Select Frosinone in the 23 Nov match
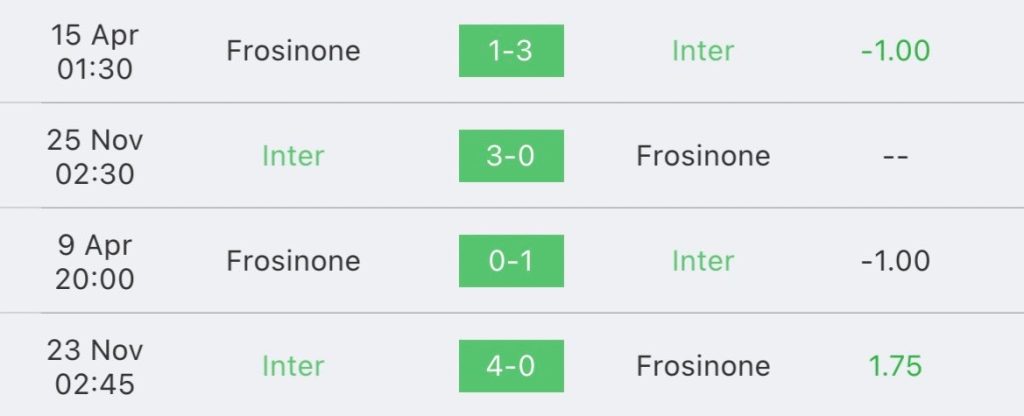The width and height of the screenshot is (1024, 416). point(703,366)
